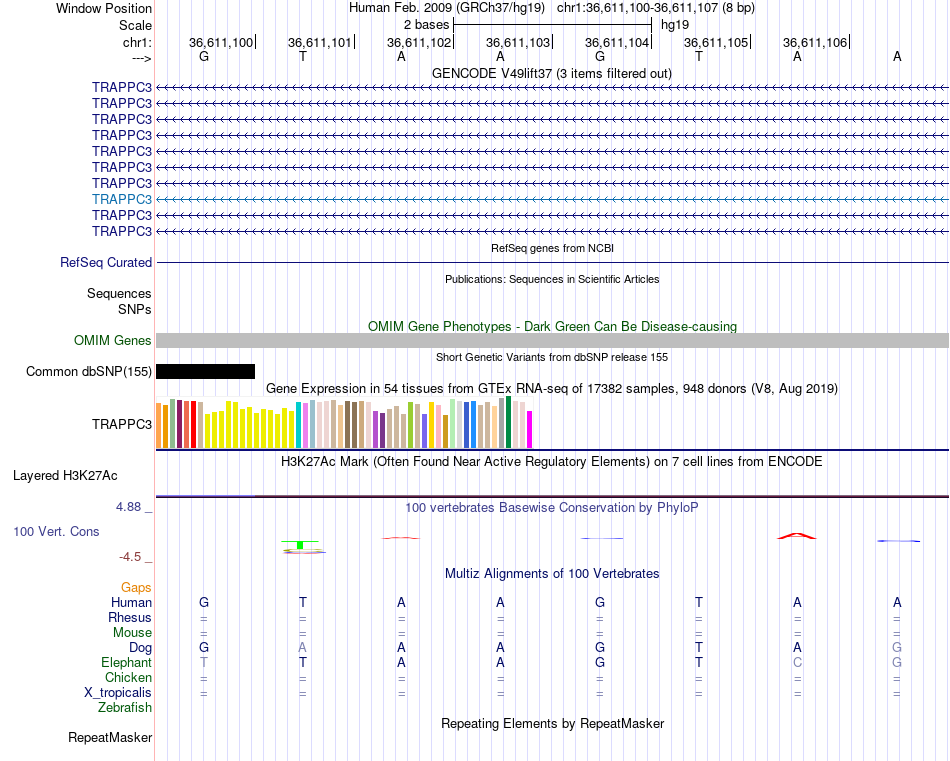
Task: Select the Mouse species label
Action: pos(132,633)
